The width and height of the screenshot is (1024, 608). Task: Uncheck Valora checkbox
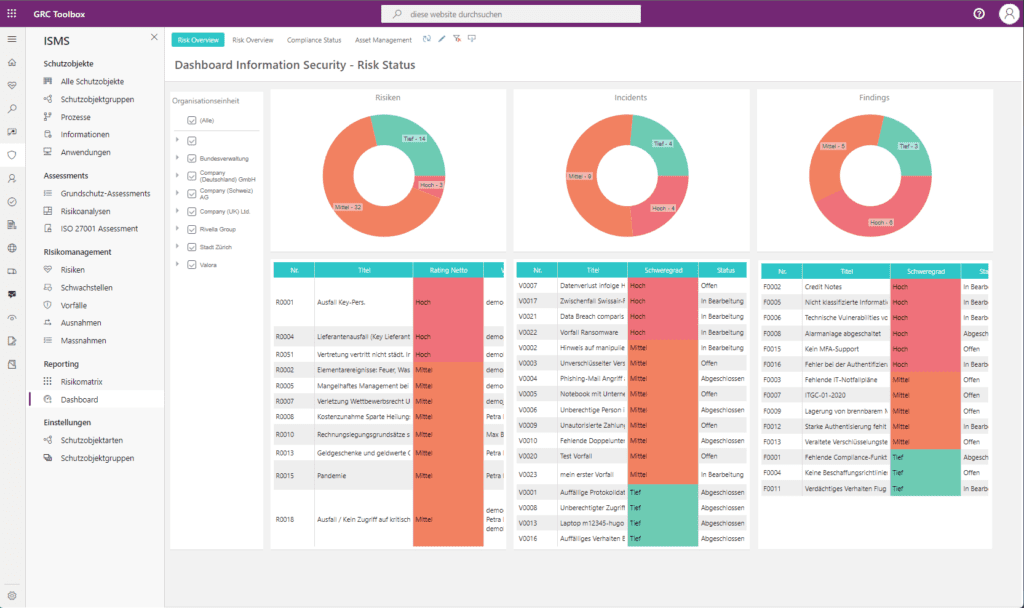tap(191, 264)
